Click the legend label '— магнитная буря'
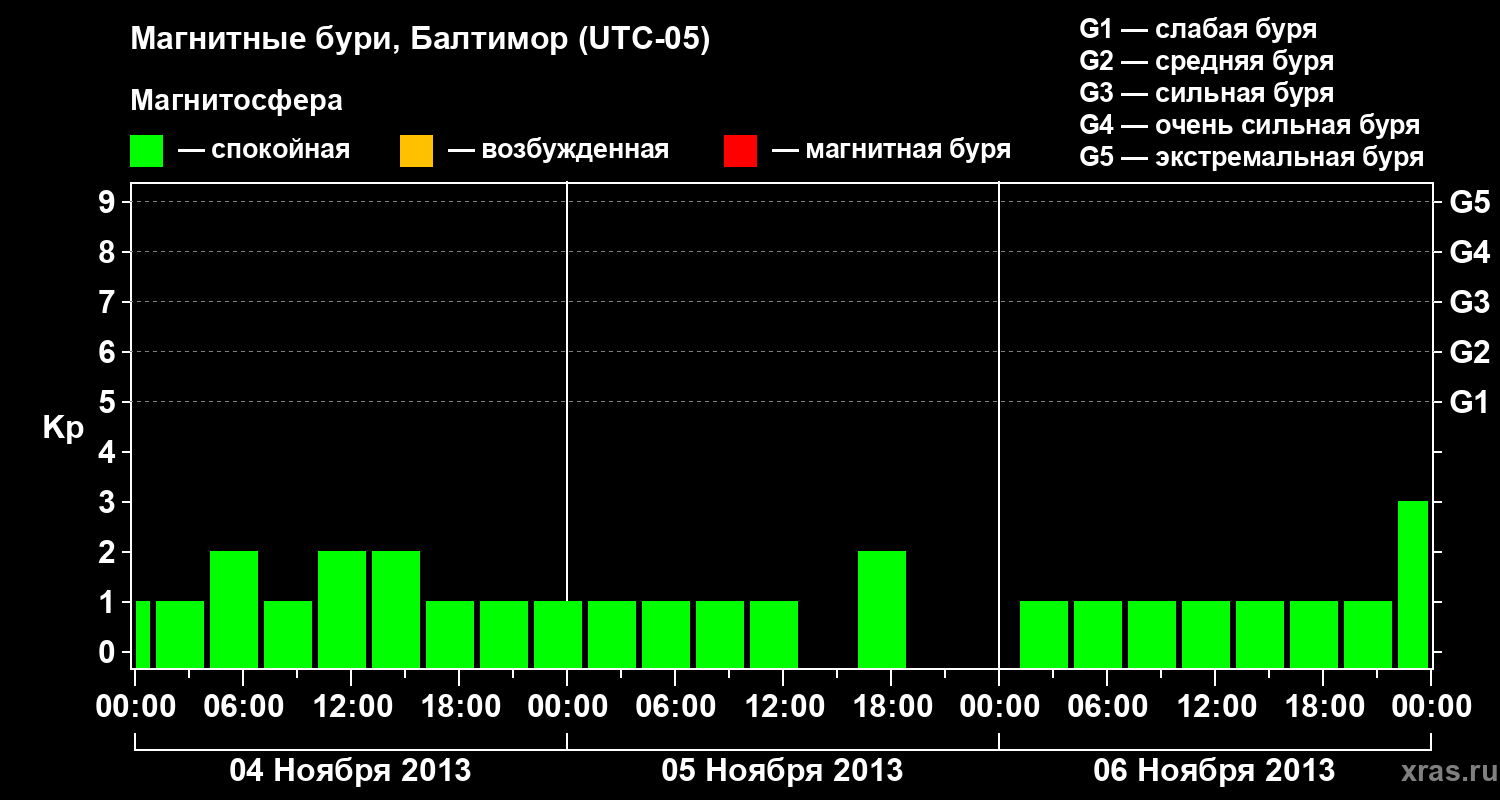This screenshot has height=800, width=1500. pos(892,150)
